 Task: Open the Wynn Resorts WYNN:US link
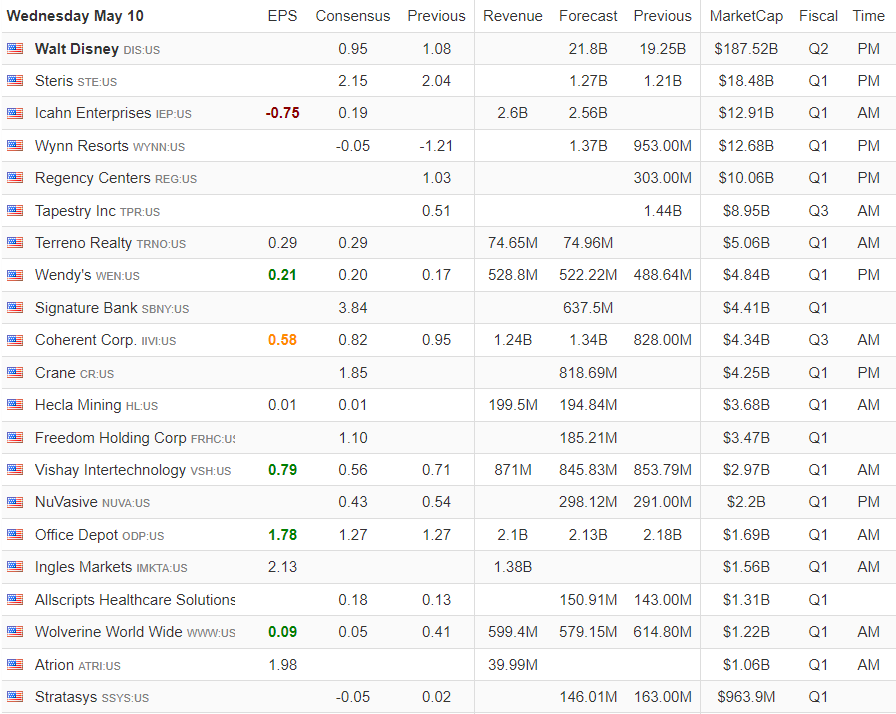[110, 146]
